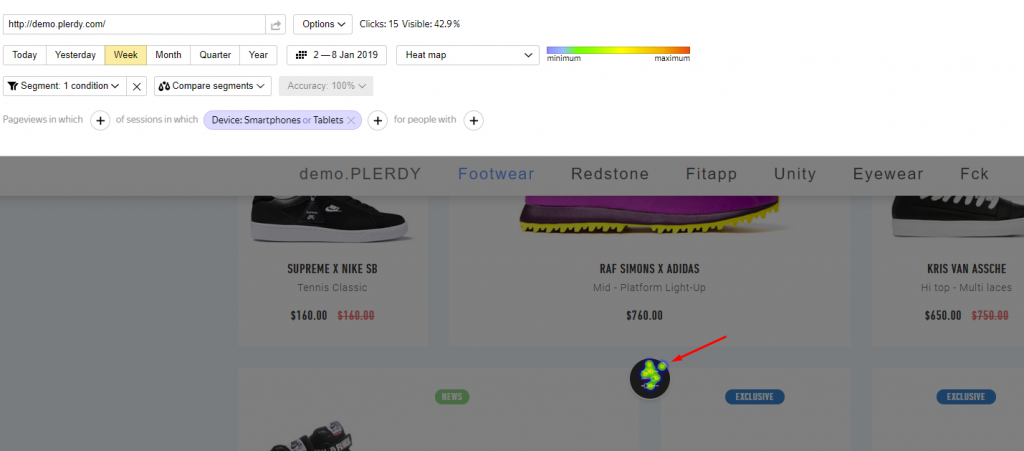This screenshot has height=451, width=1024.
Task: Select the Week period
Action: pos(125,55)
